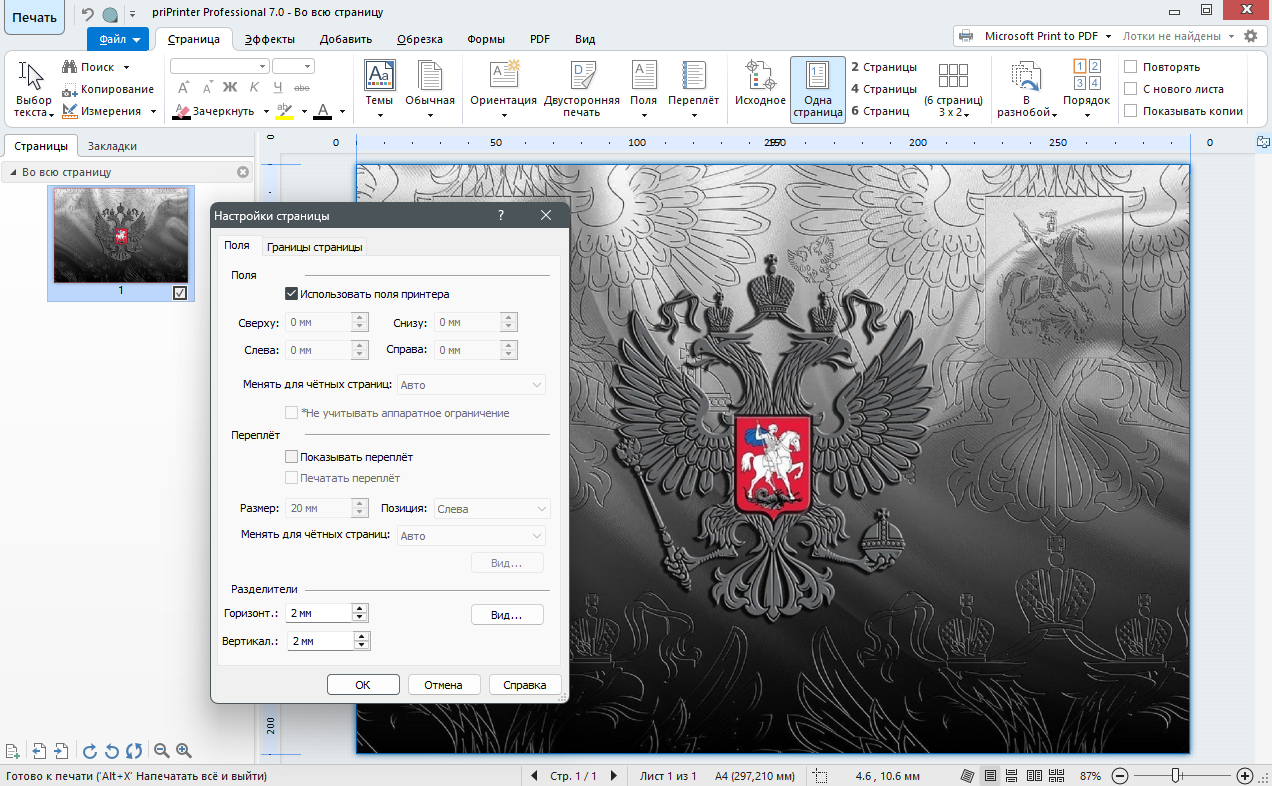The width and height of the screenshot is (1272, 786).
Task: Click the Двусторонняя печать duplex icon
Action: pyautogui.click(x=582, y=76)
